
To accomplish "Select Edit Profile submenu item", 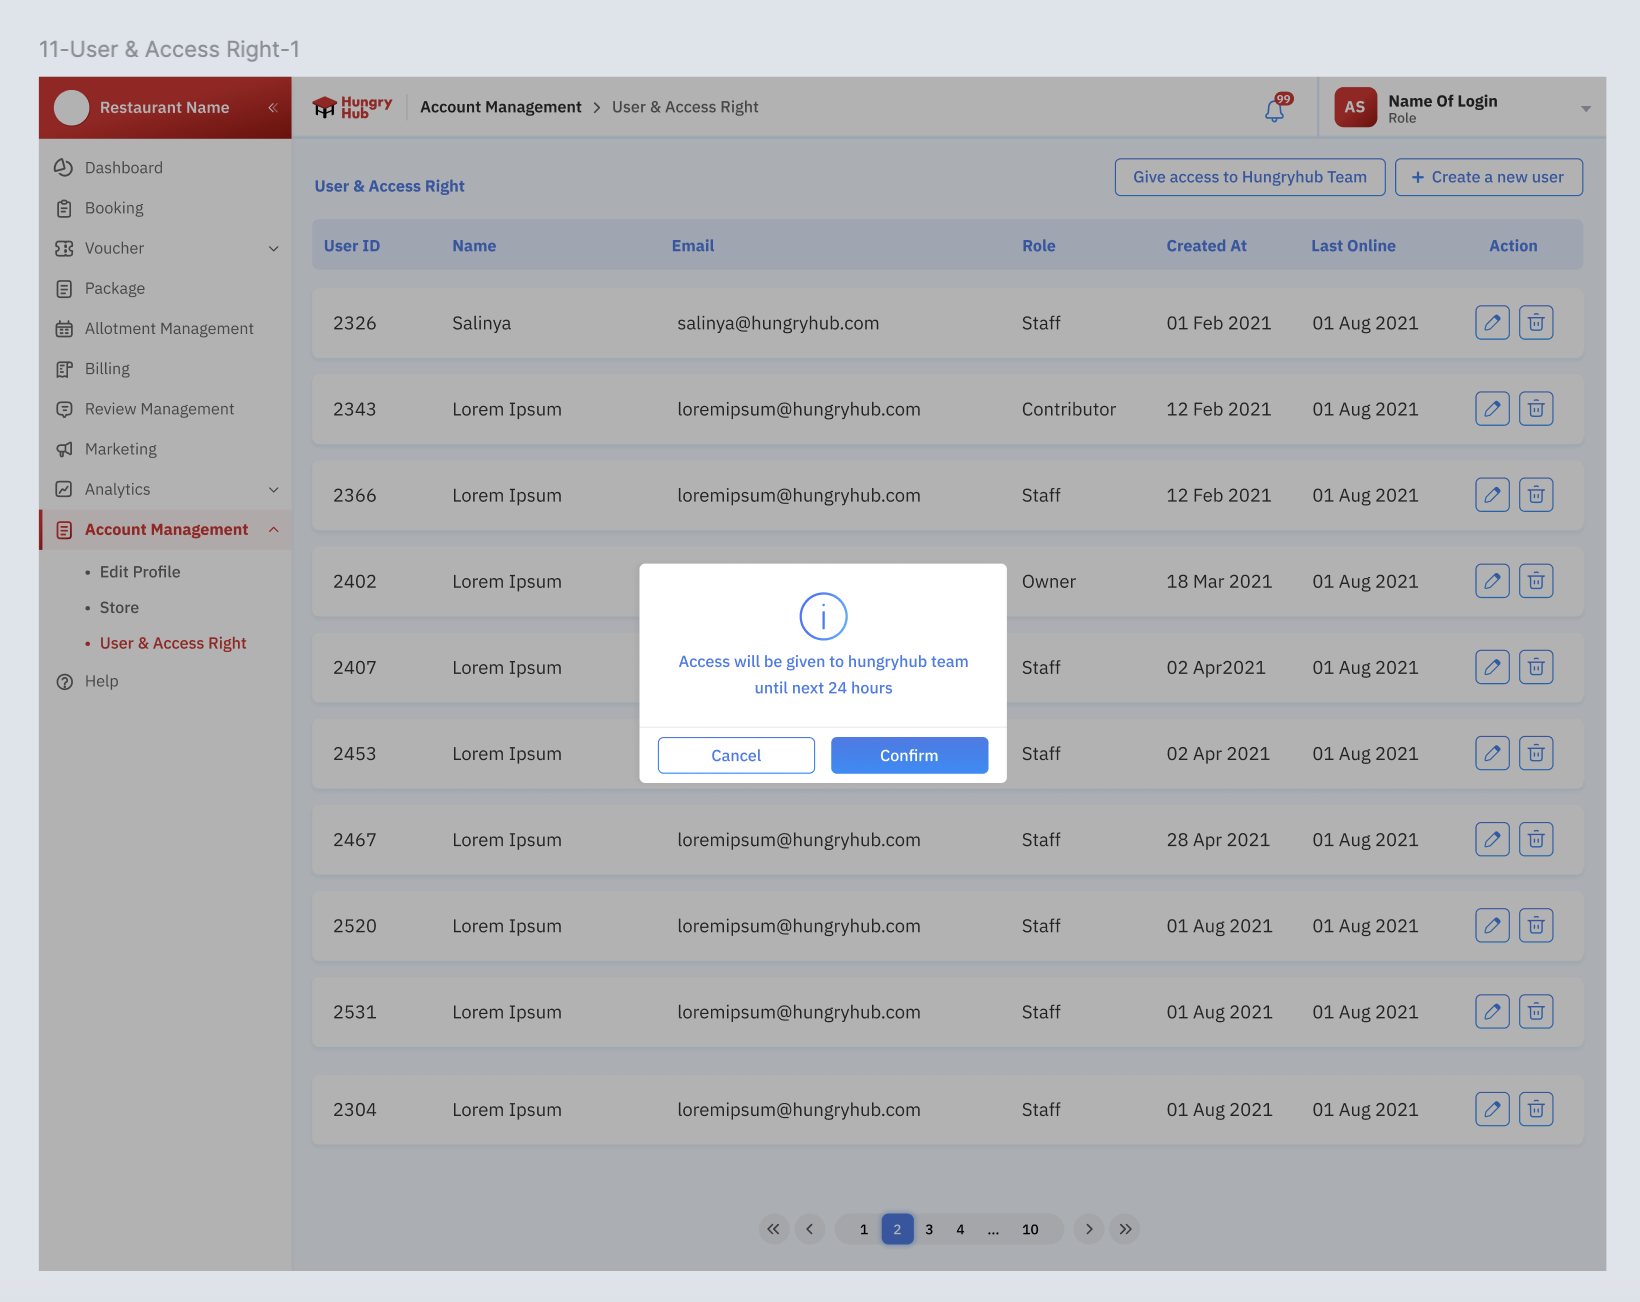I will [140, 572].
